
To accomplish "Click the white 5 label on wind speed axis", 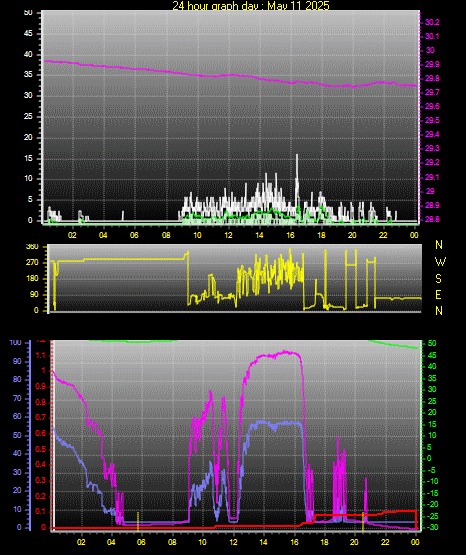I will click(30, 200).
